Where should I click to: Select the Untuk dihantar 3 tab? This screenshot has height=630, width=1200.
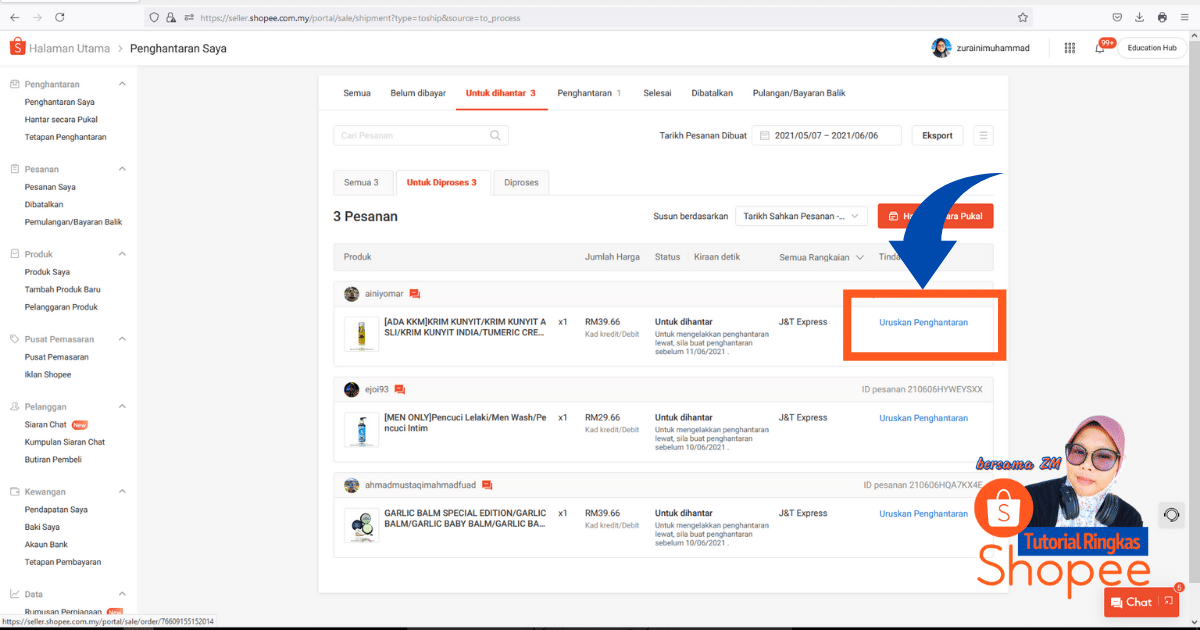point(501,93)
